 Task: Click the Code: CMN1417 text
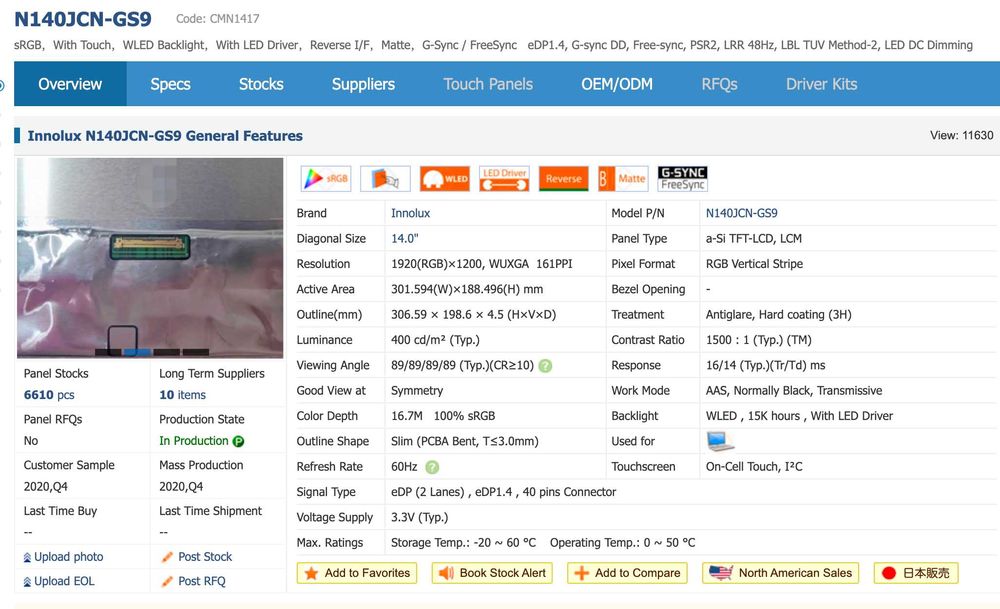click(217, 19)
